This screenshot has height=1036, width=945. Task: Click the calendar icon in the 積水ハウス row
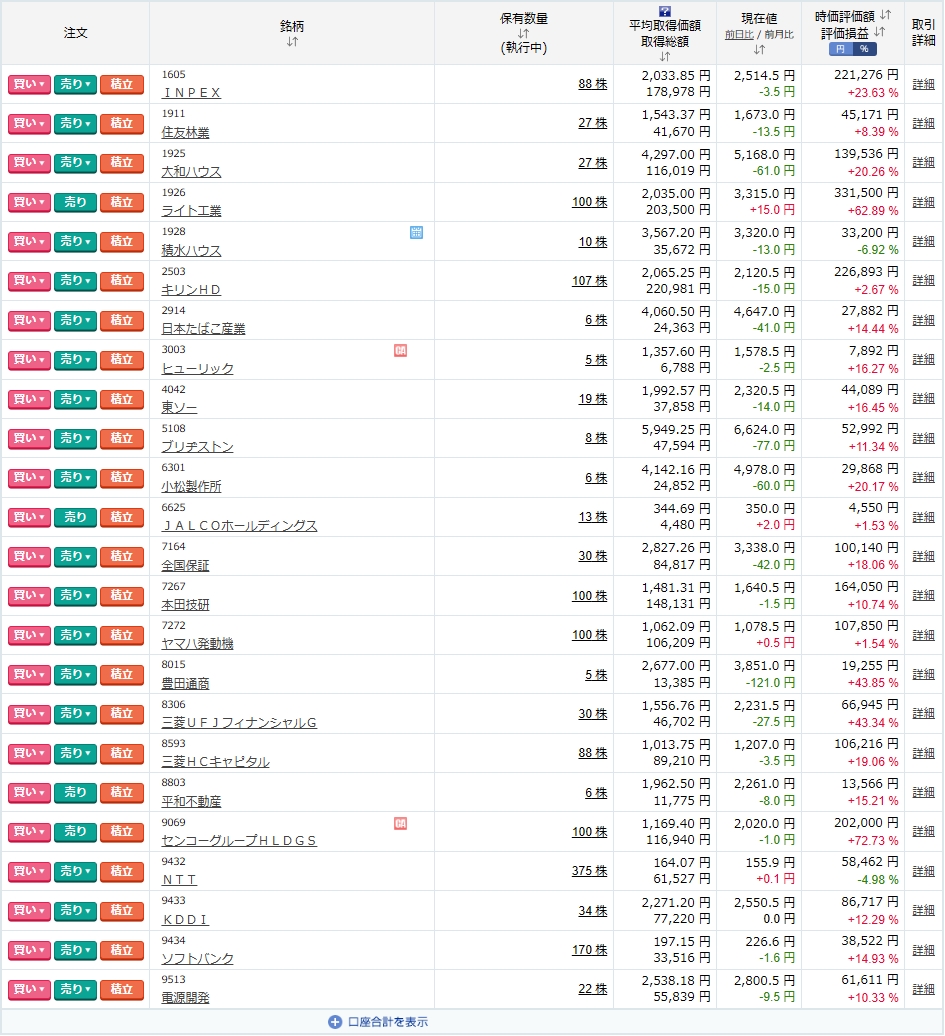click(x=416, y=233)
